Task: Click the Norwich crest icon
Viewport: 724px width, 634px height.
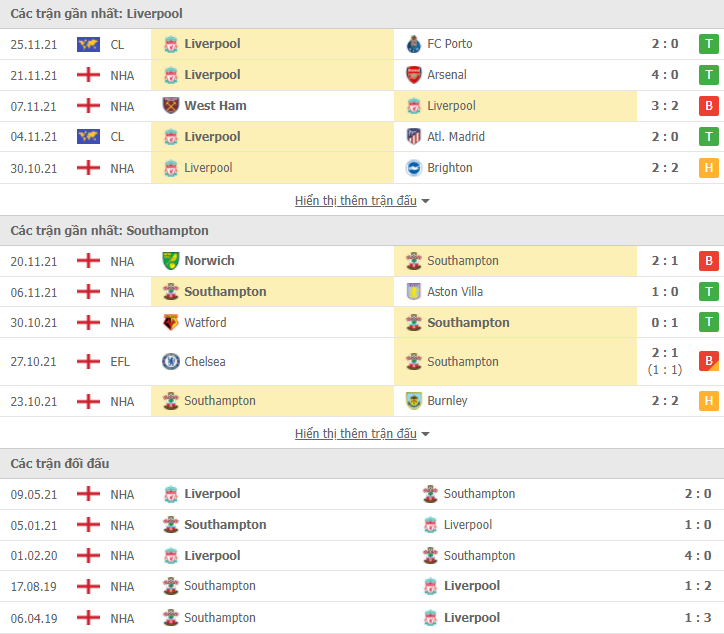Action: [x=171, y=261]
